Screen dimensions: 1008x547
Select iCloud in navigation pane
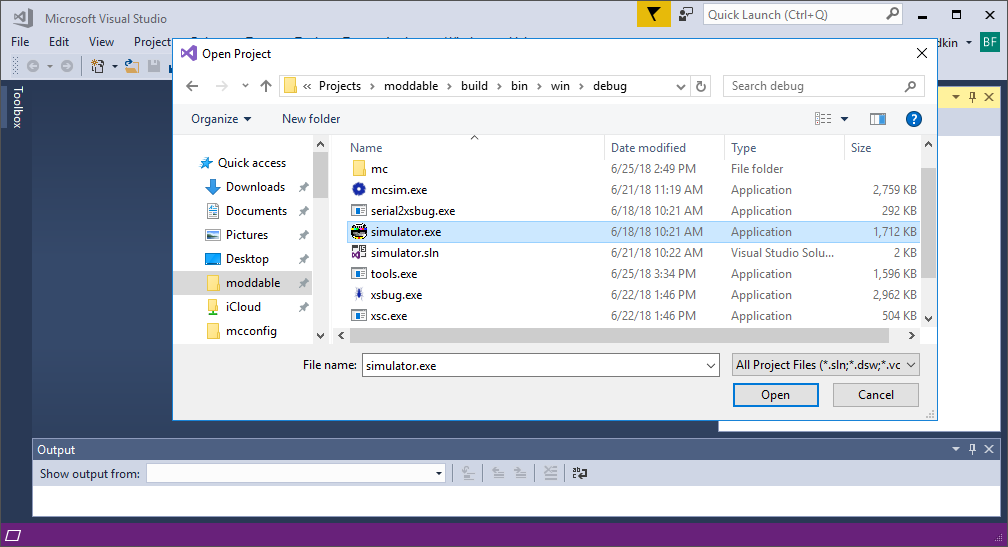tap(233, 307)
